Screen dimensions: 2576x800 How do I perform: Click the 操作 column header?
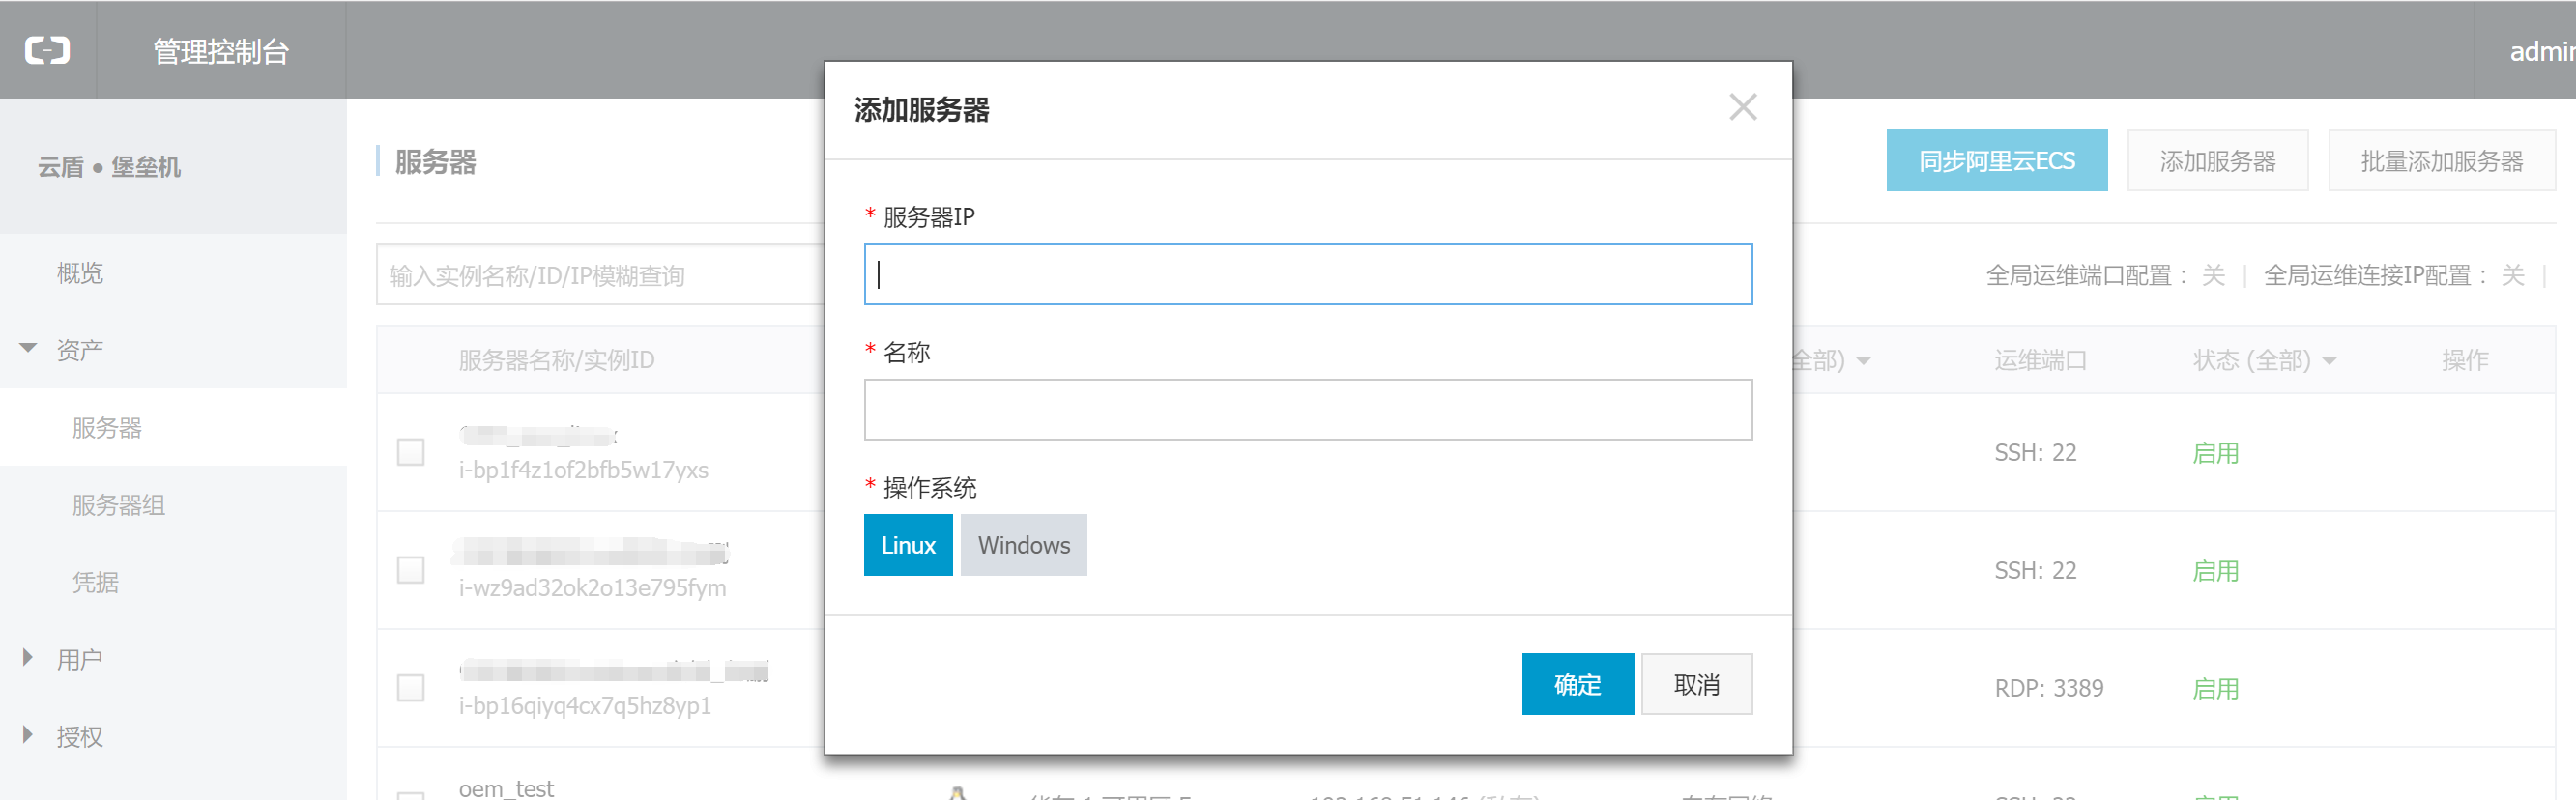click(2465, 360)
